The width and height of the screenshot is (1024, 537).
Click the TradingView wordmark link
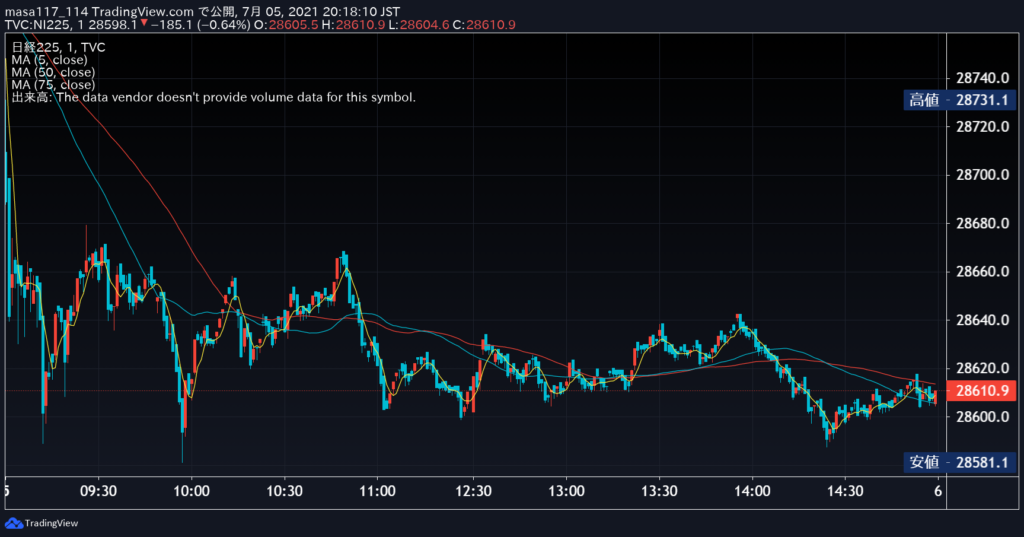51,523
